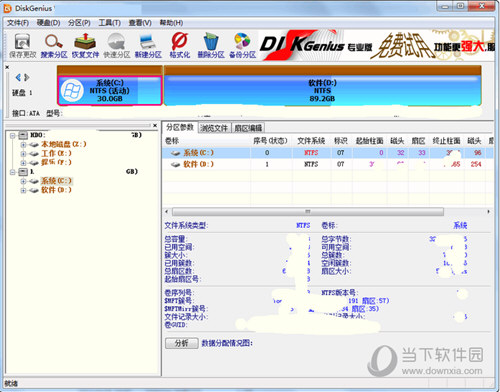Click drive icon in 系统(C:) table row
The image size is (500, 392).
(x=176, y=153)
